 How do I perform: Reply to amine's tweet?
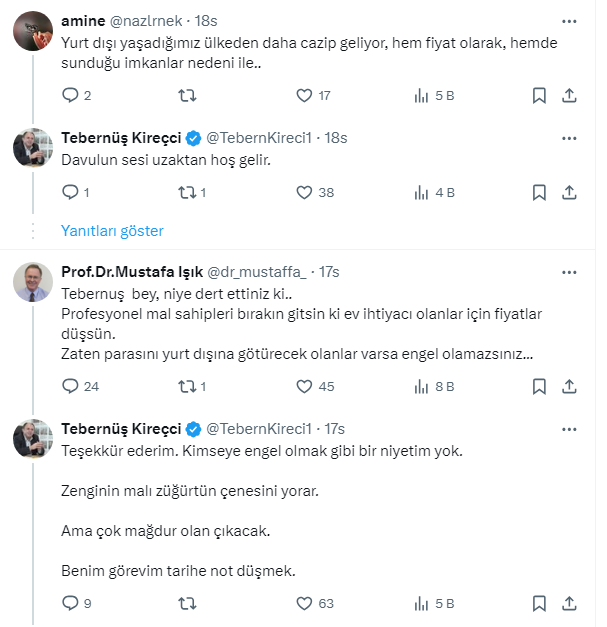tap(70, 96)
